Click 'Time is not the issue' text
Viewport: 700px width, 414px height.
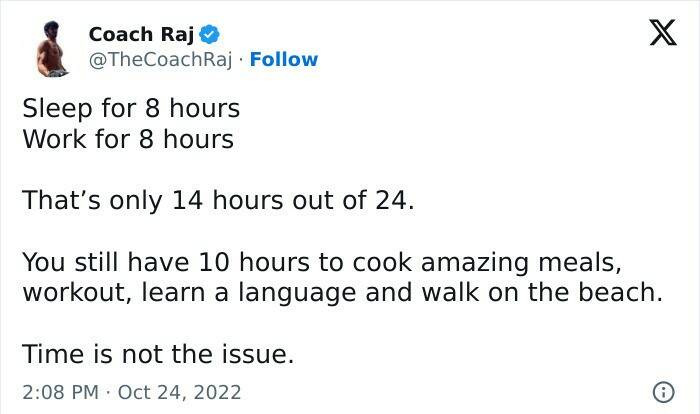pyautogui.click(x=159, y=355)
